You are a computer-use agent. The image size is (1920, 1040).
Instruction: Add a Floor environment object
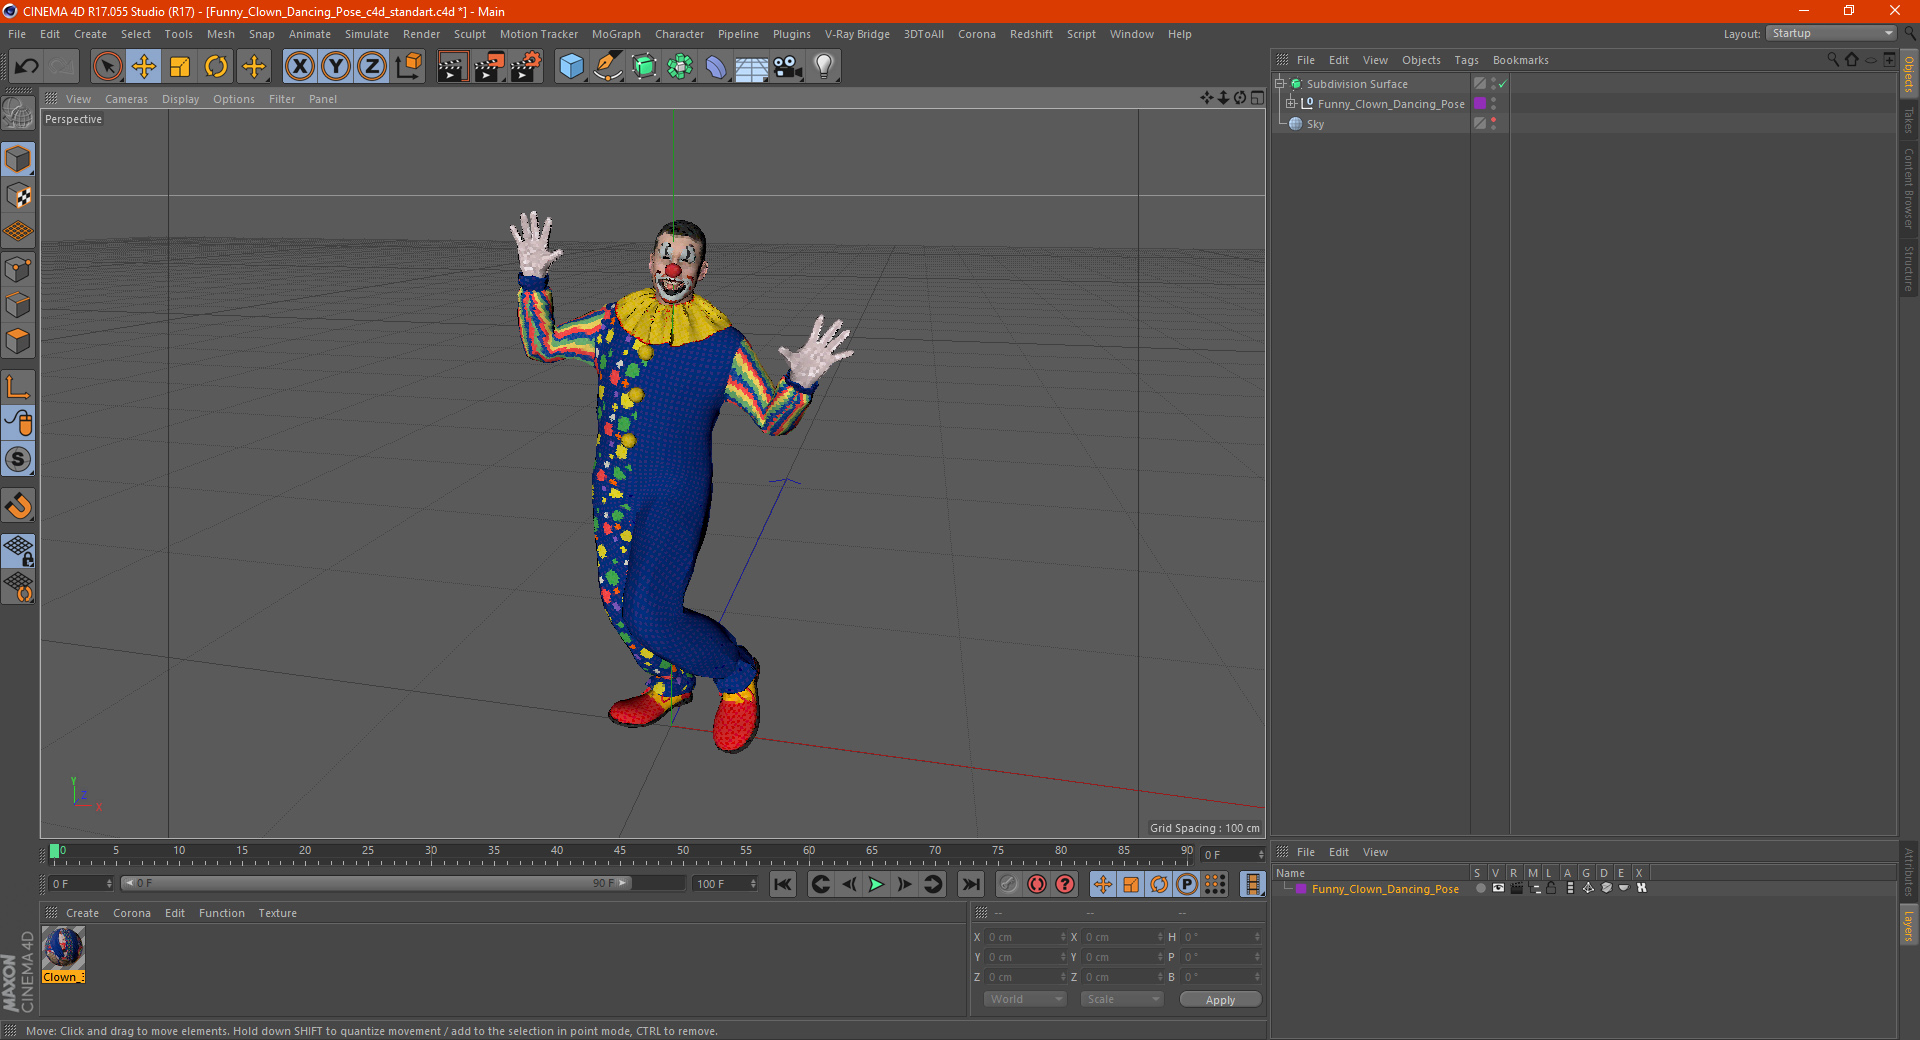pyautogui.click(x=752, y=67)
